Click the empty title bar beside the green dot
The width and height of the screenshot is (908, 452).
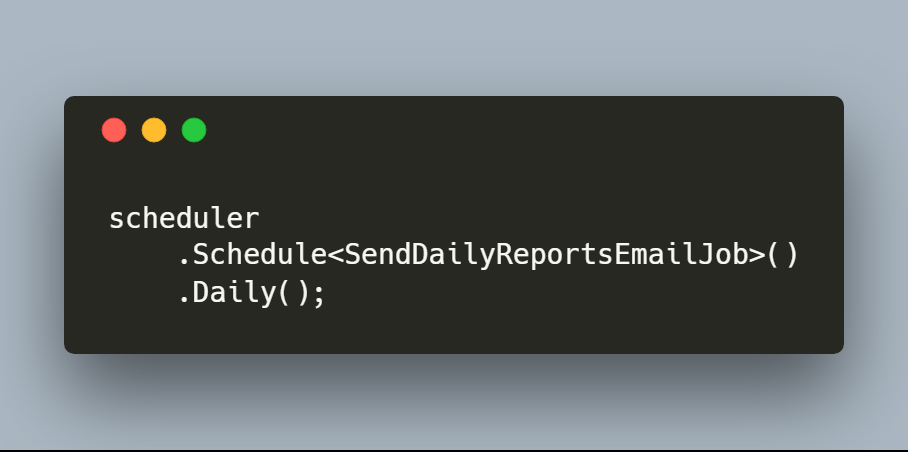coord(521,130)
